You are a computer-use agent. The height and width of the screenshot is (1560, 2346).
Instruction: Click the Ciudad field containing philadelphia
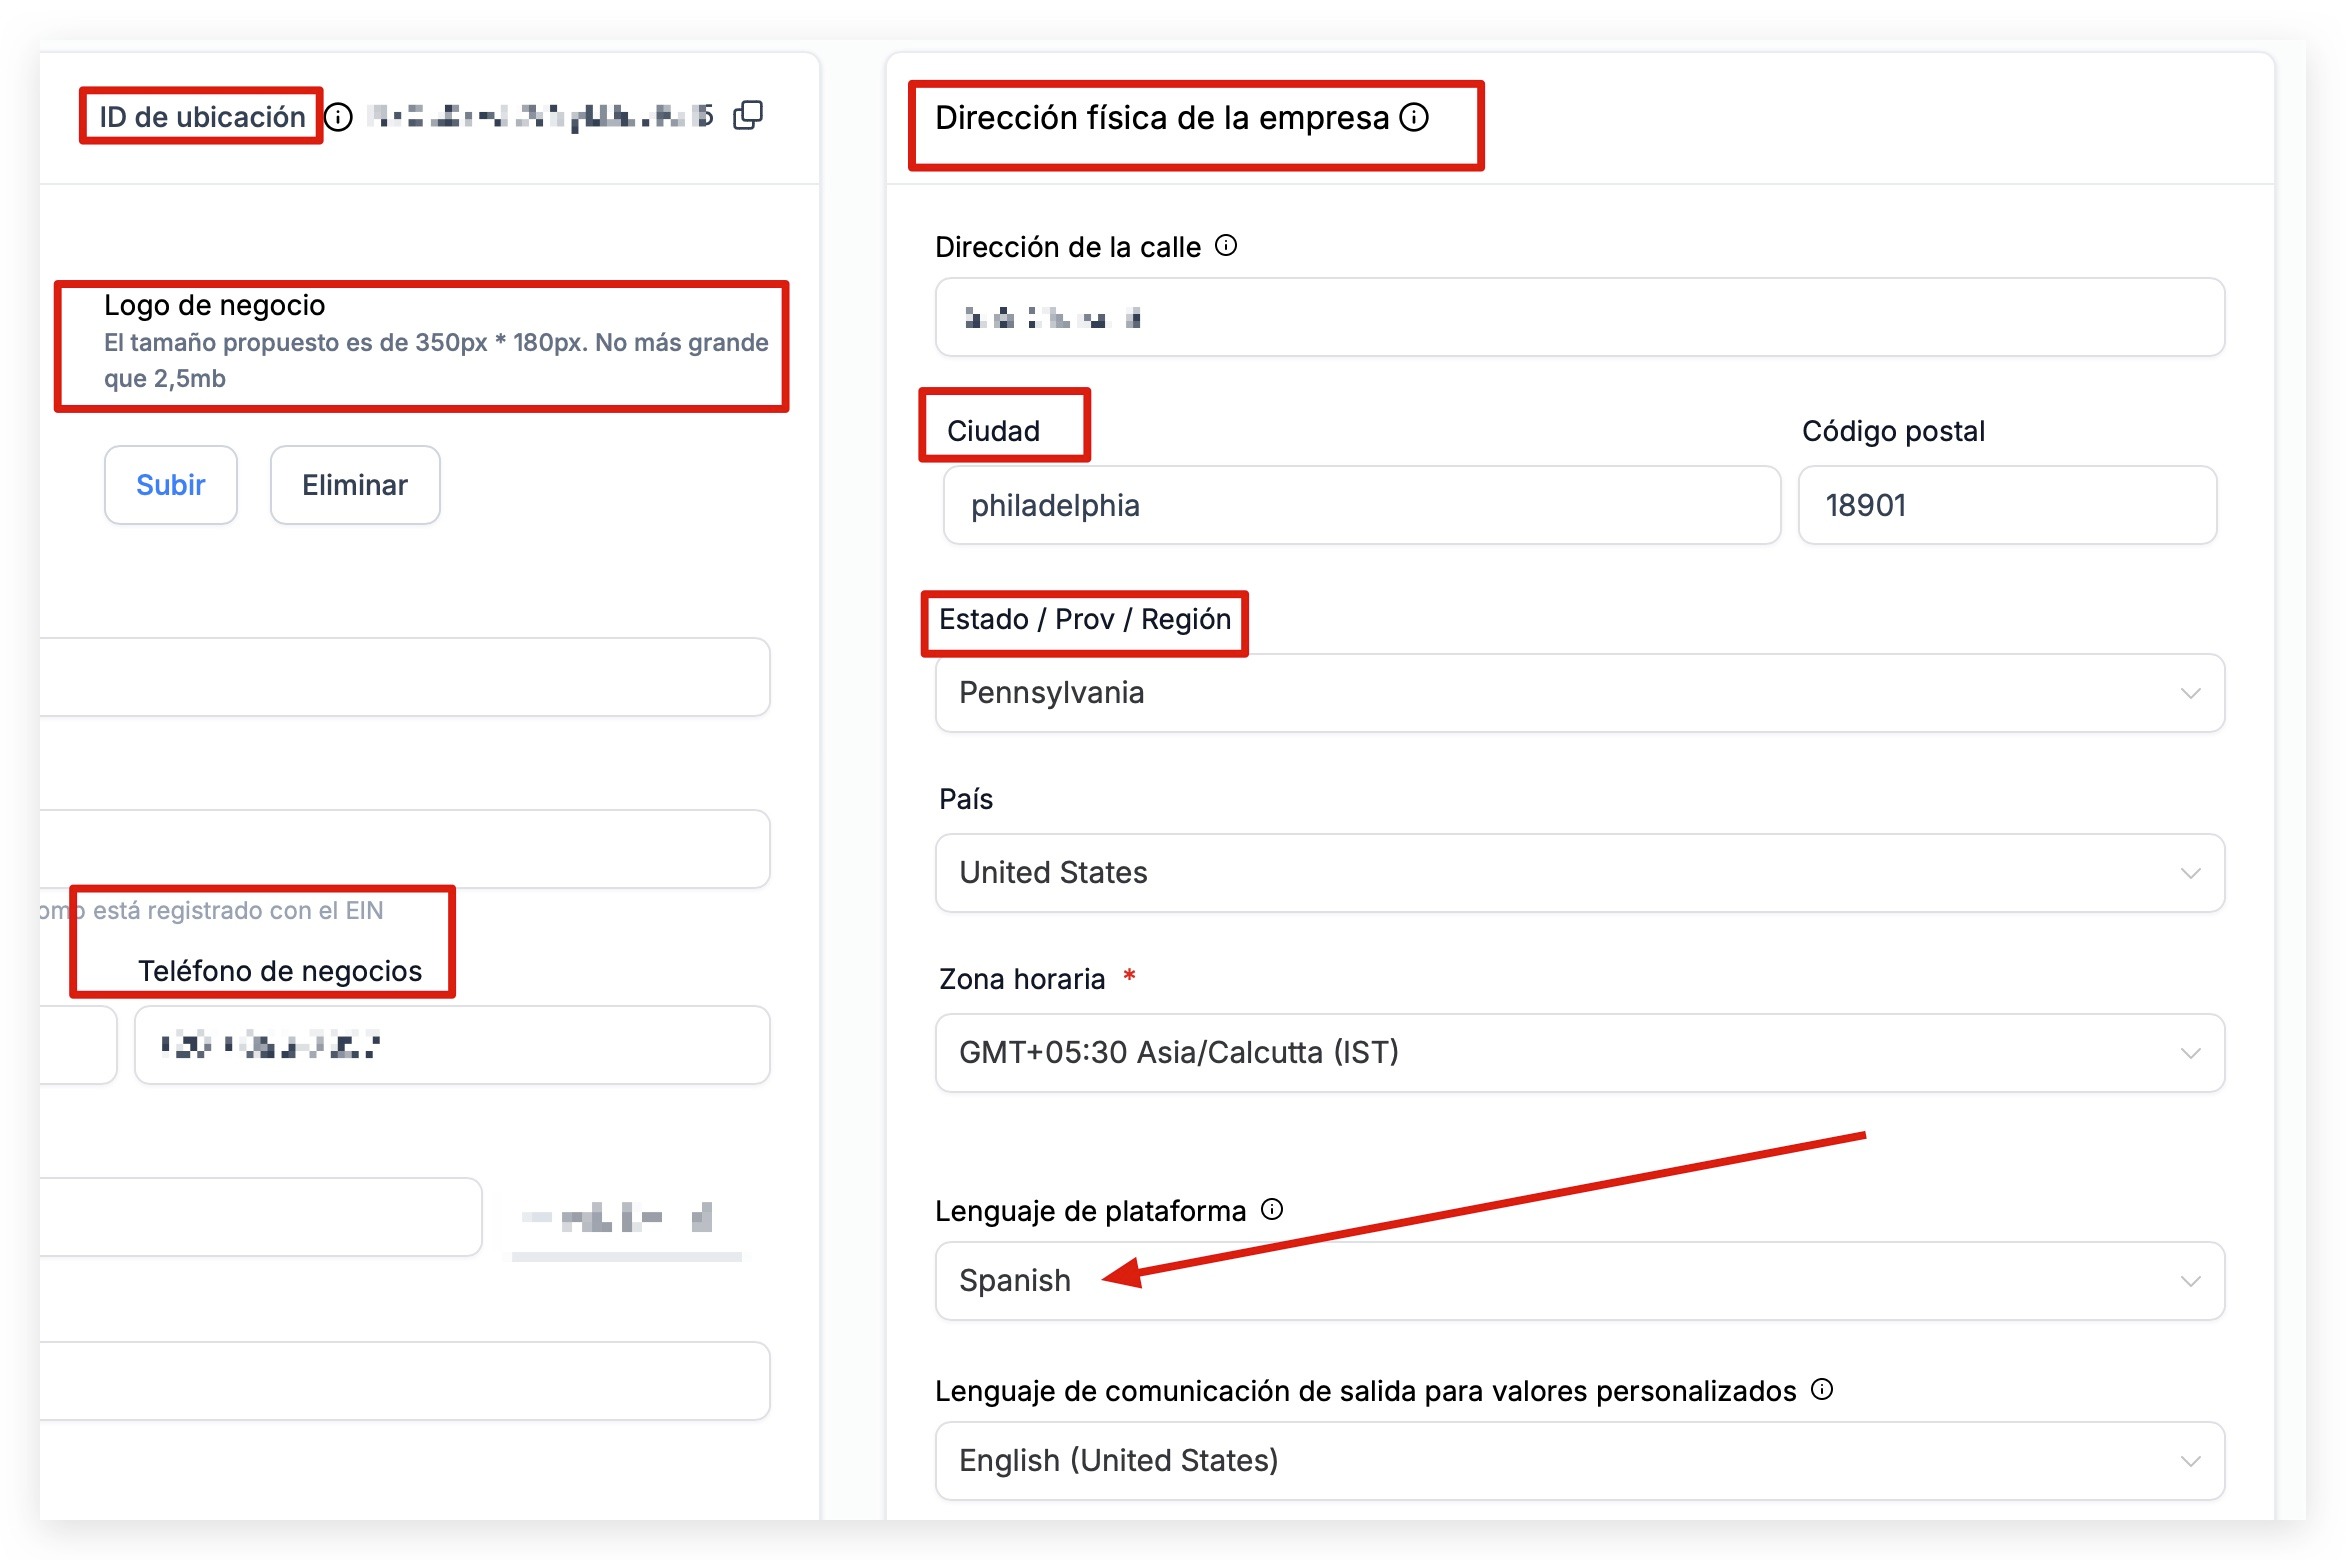point(1360,506)
